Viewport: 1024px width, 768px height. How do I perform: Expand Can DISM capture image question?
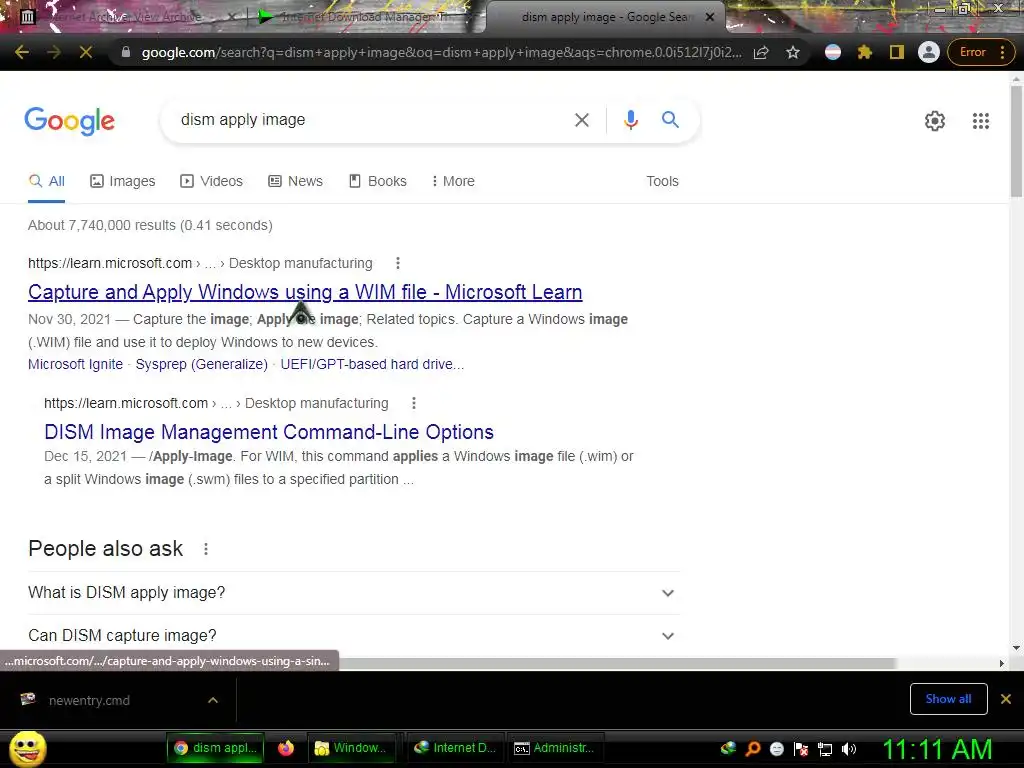click(x=353, y=635)
